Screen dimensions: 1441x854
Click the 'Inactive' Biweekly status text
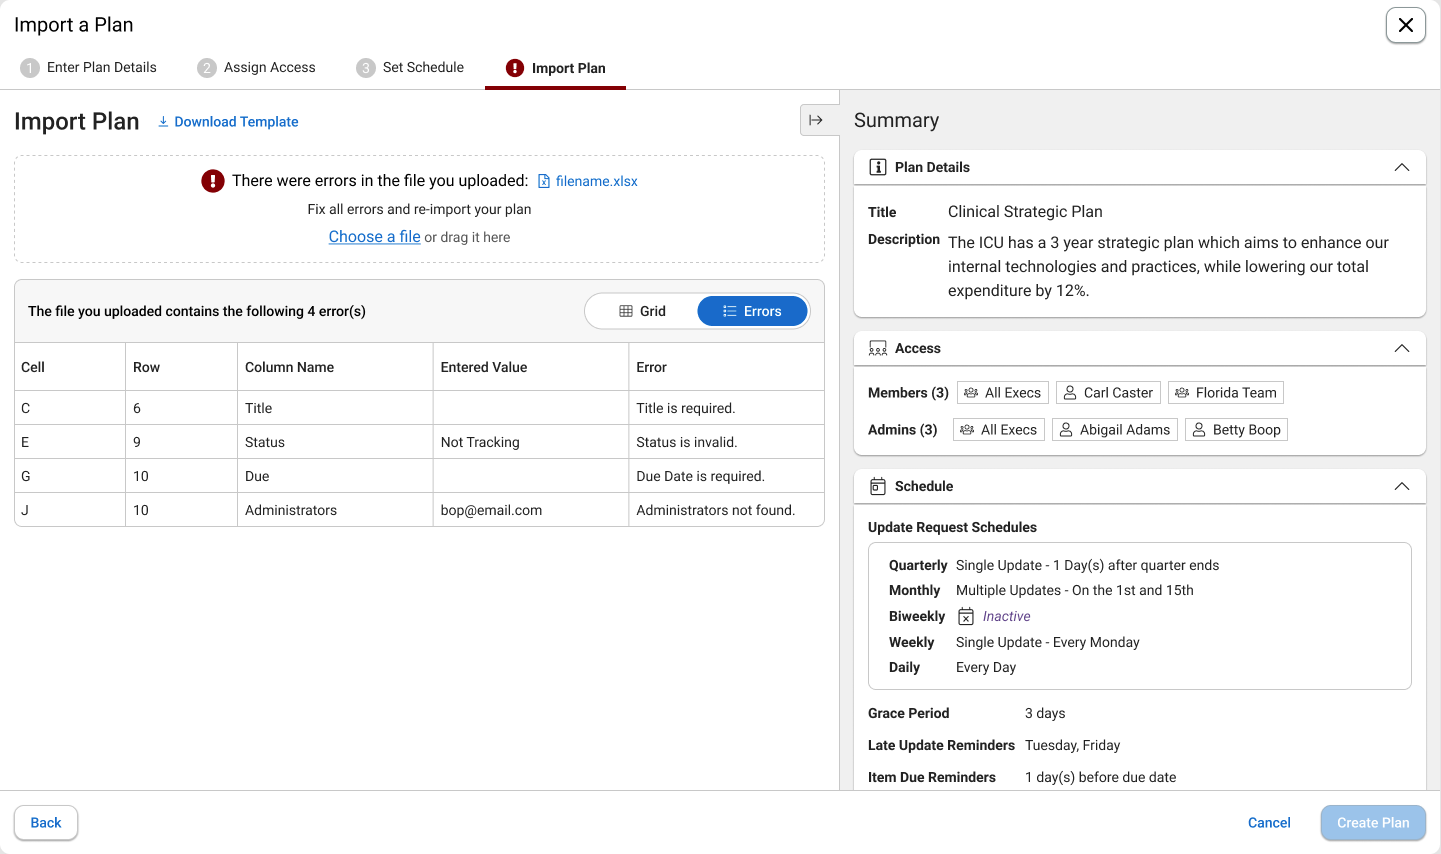[1006, 617]
